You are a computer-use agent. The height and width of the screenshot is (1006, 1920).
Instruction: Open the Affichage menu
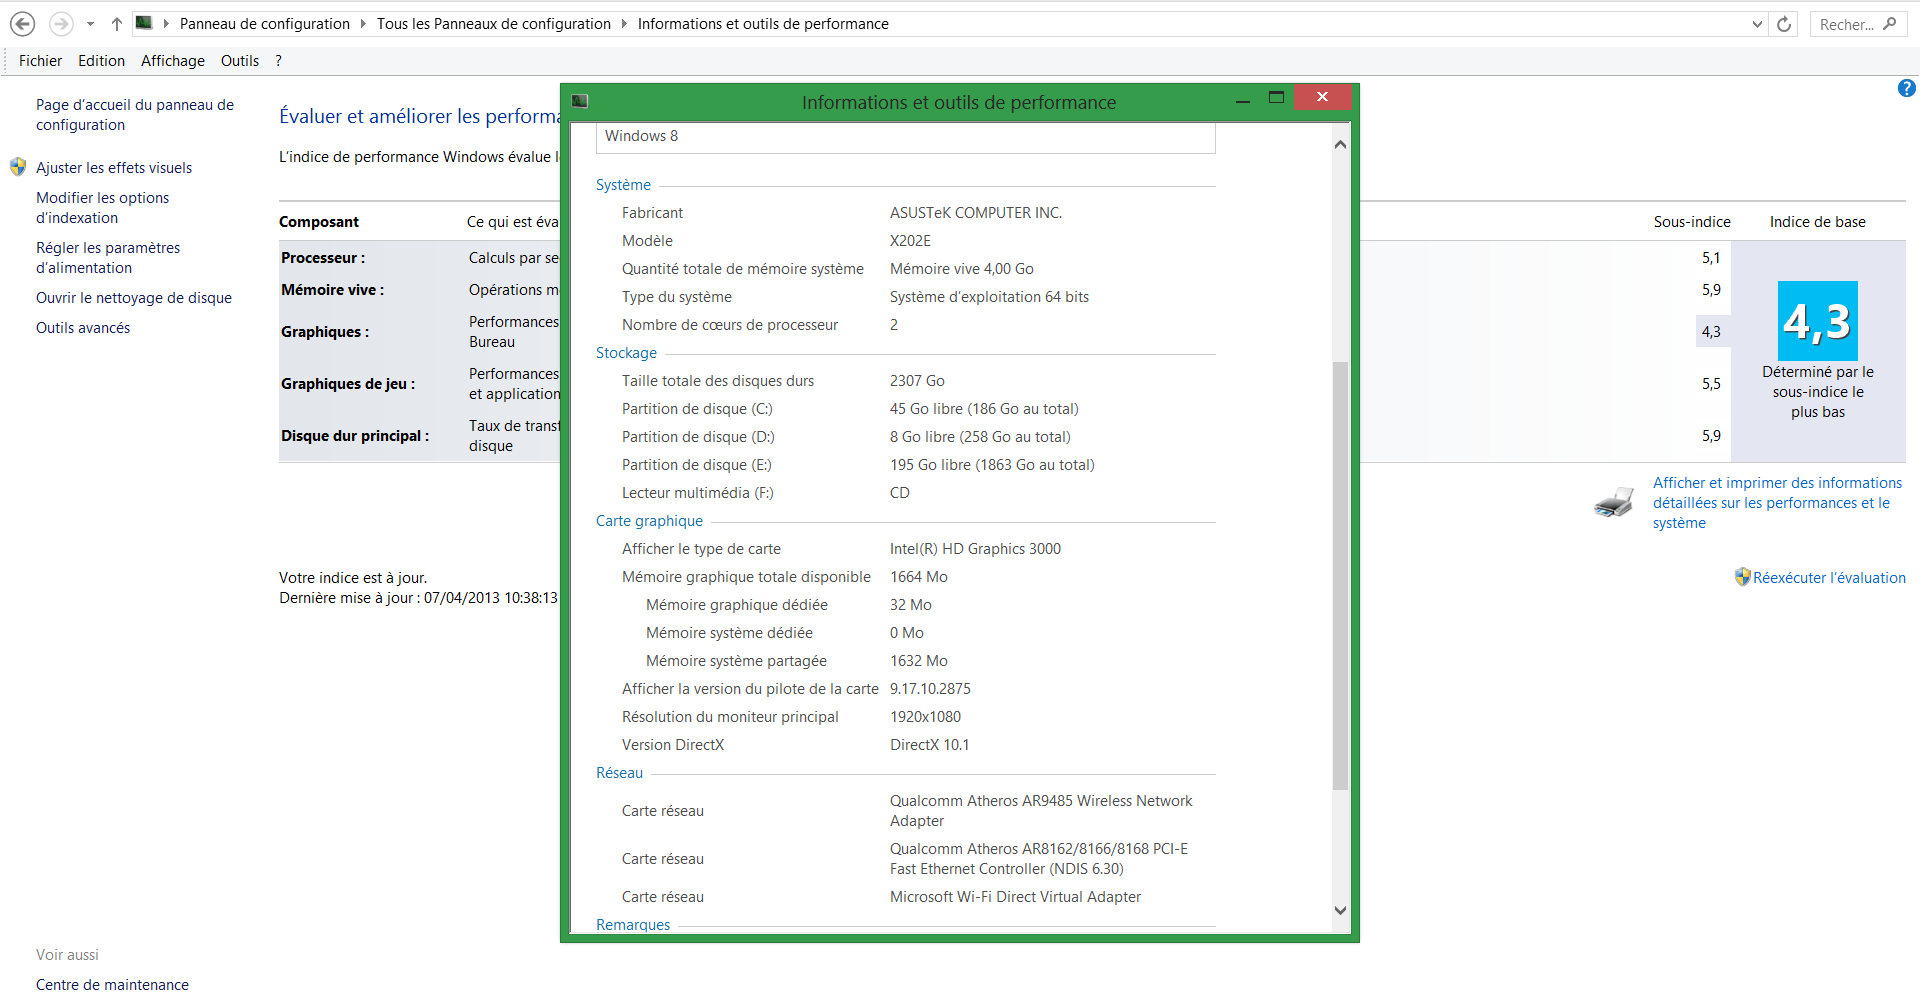pyautogui.click(x=172, y=61)
